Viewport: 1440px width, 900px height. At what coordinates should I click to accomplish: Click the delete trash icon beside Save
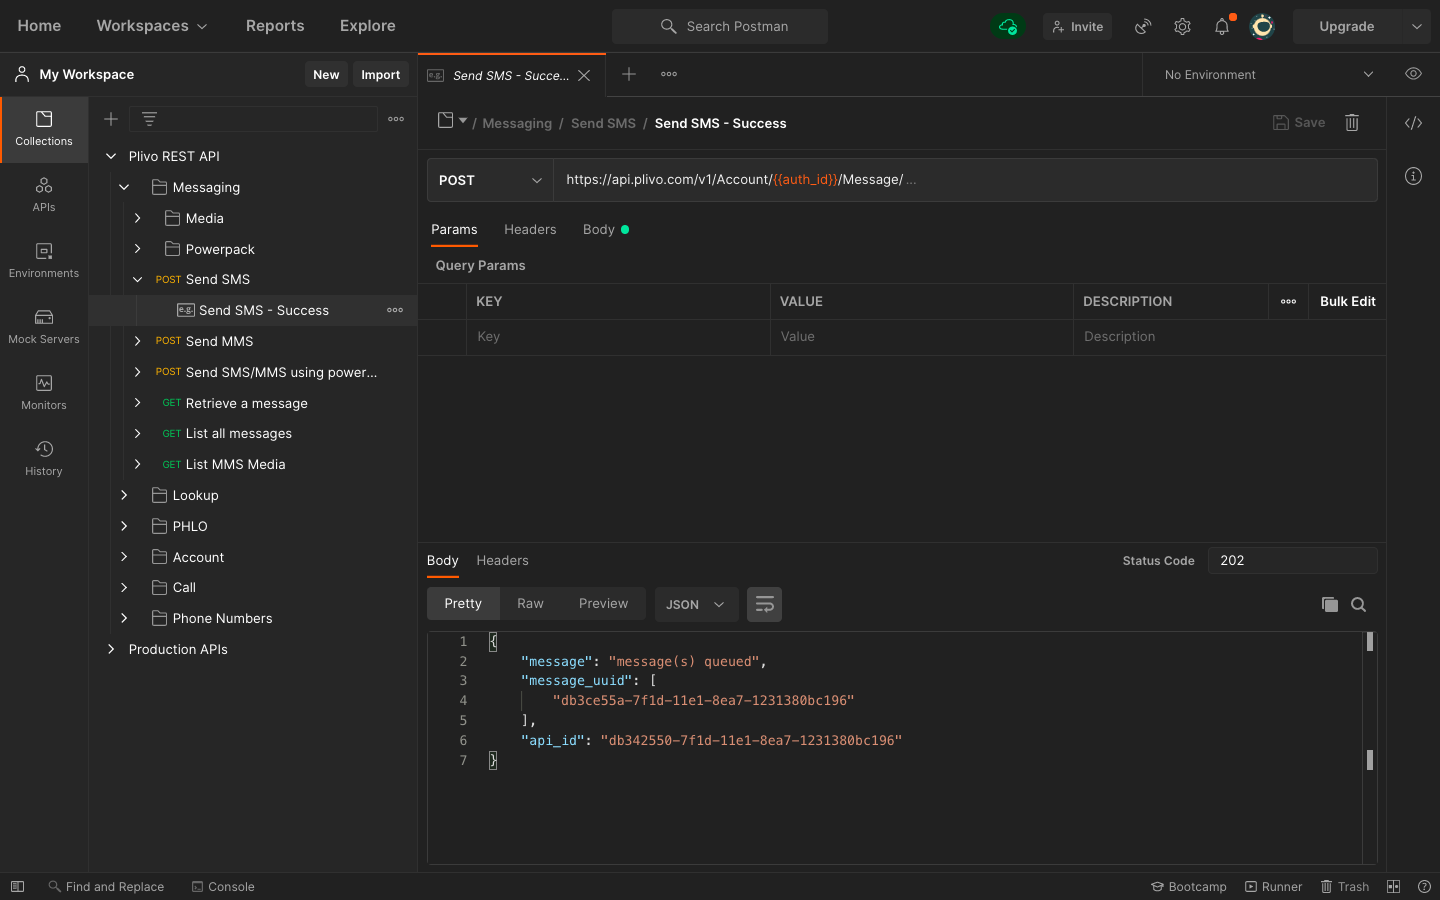(1352, 123)
